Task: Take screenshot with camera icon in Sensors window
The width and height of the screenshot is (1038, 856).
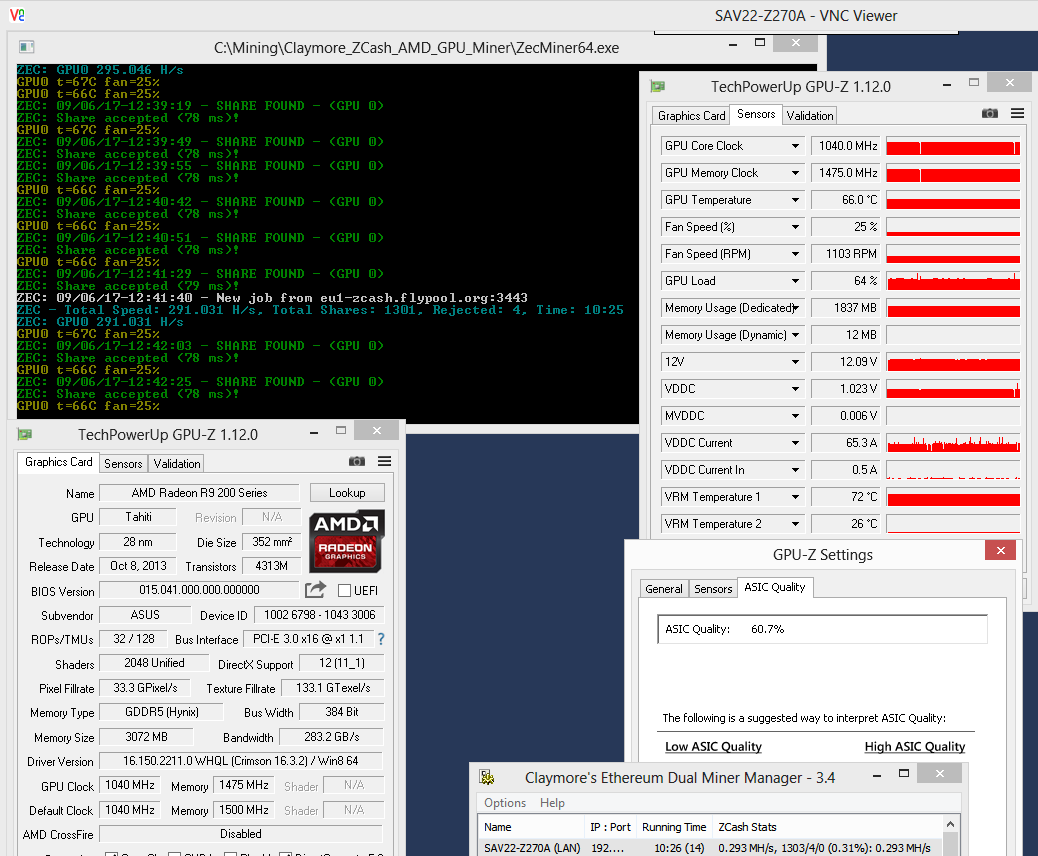Action: (990, 114)
